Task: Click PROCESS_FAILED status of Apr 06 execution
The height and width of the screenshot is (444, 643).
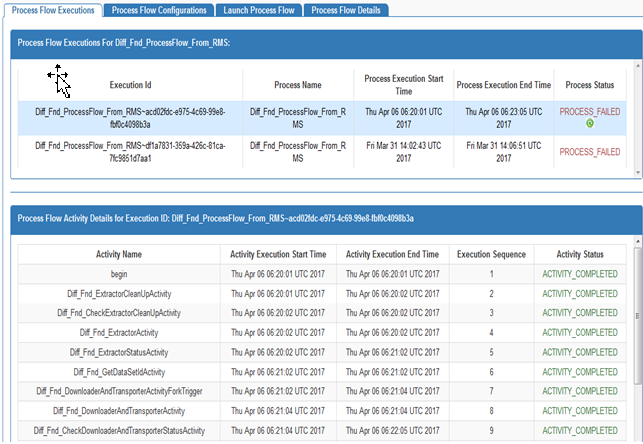Action: point(590,112)
